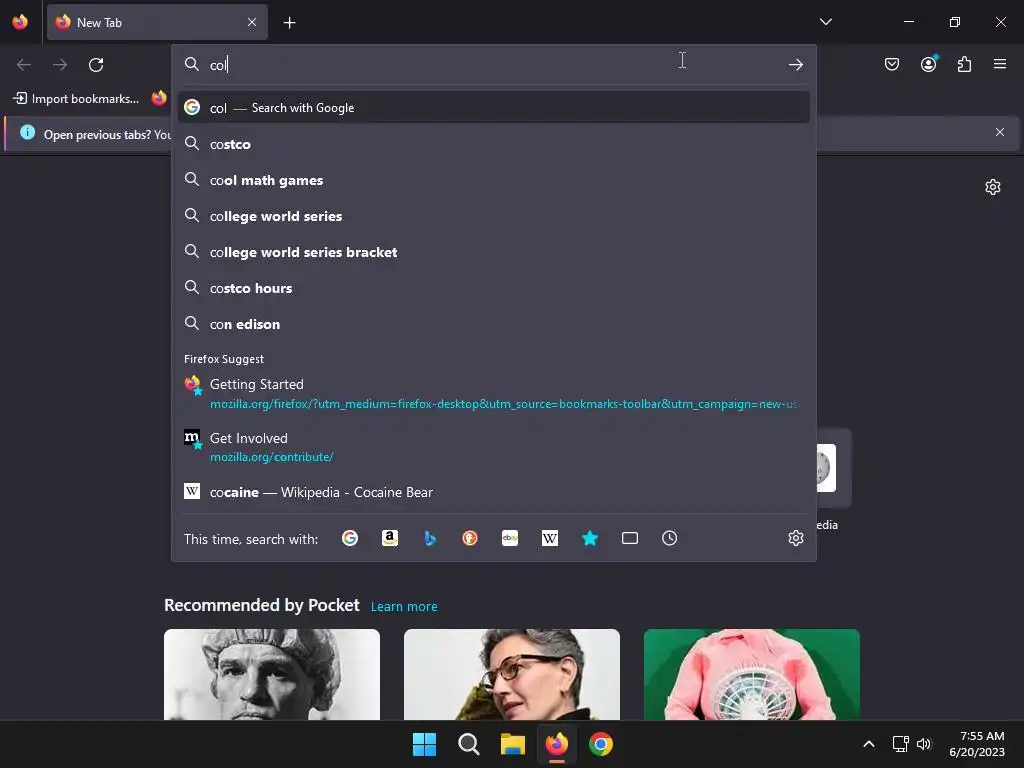Search this time with DuckDuckGo

470,538
